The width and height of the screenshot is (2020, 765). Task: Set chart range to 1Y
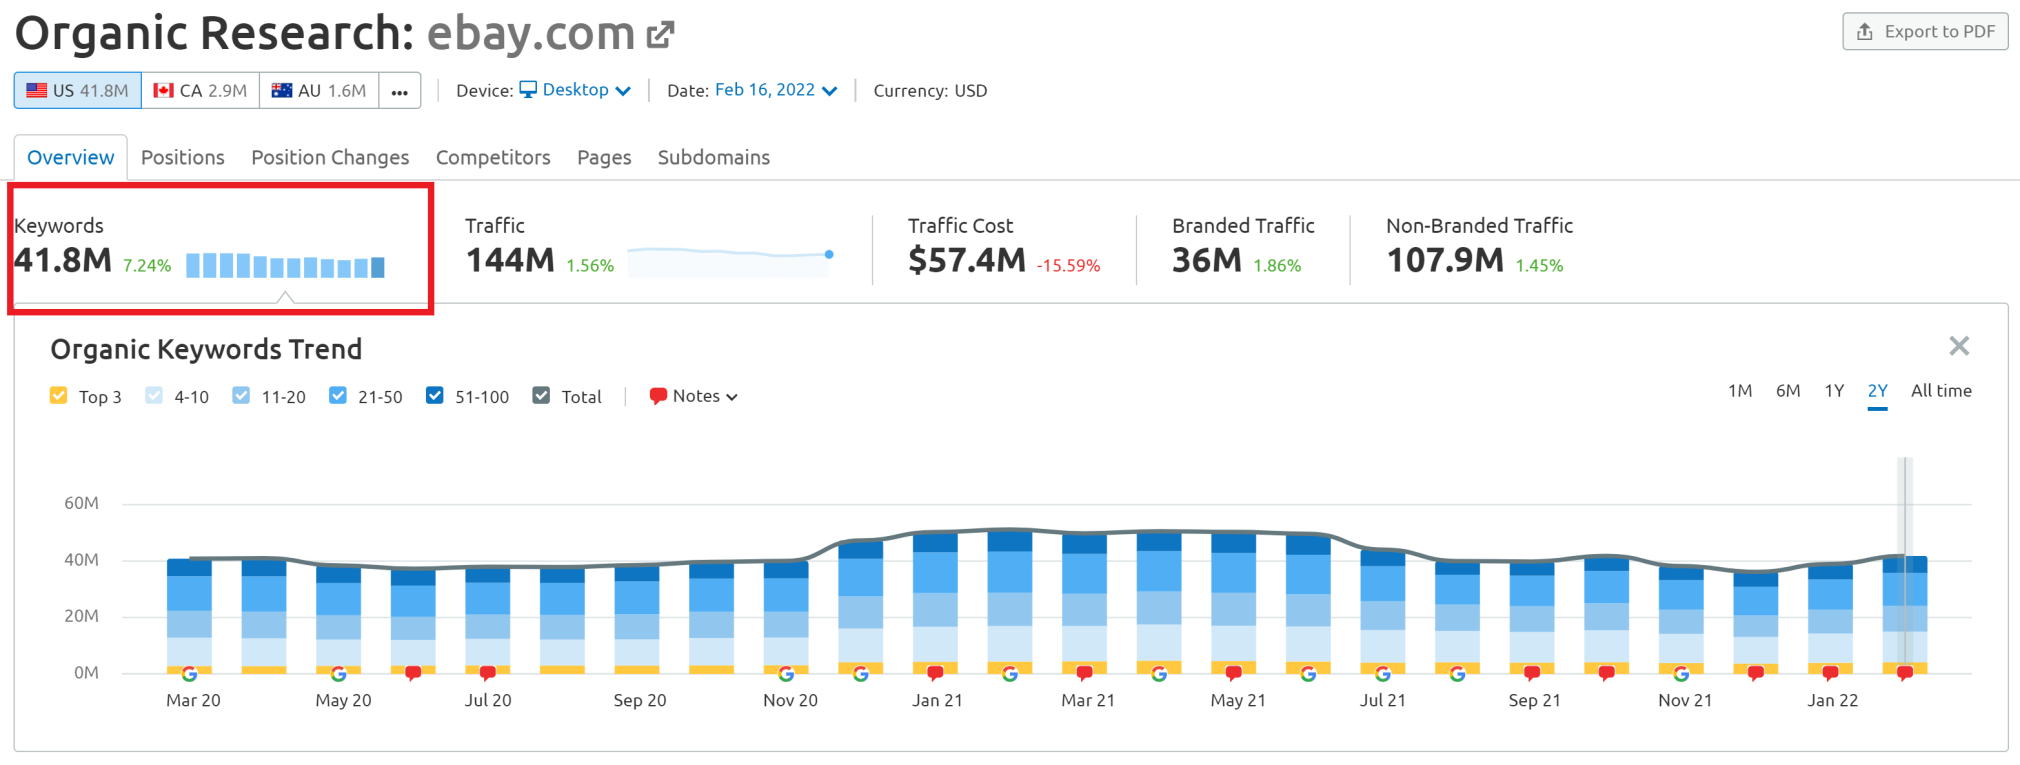tap(1834, 391)
